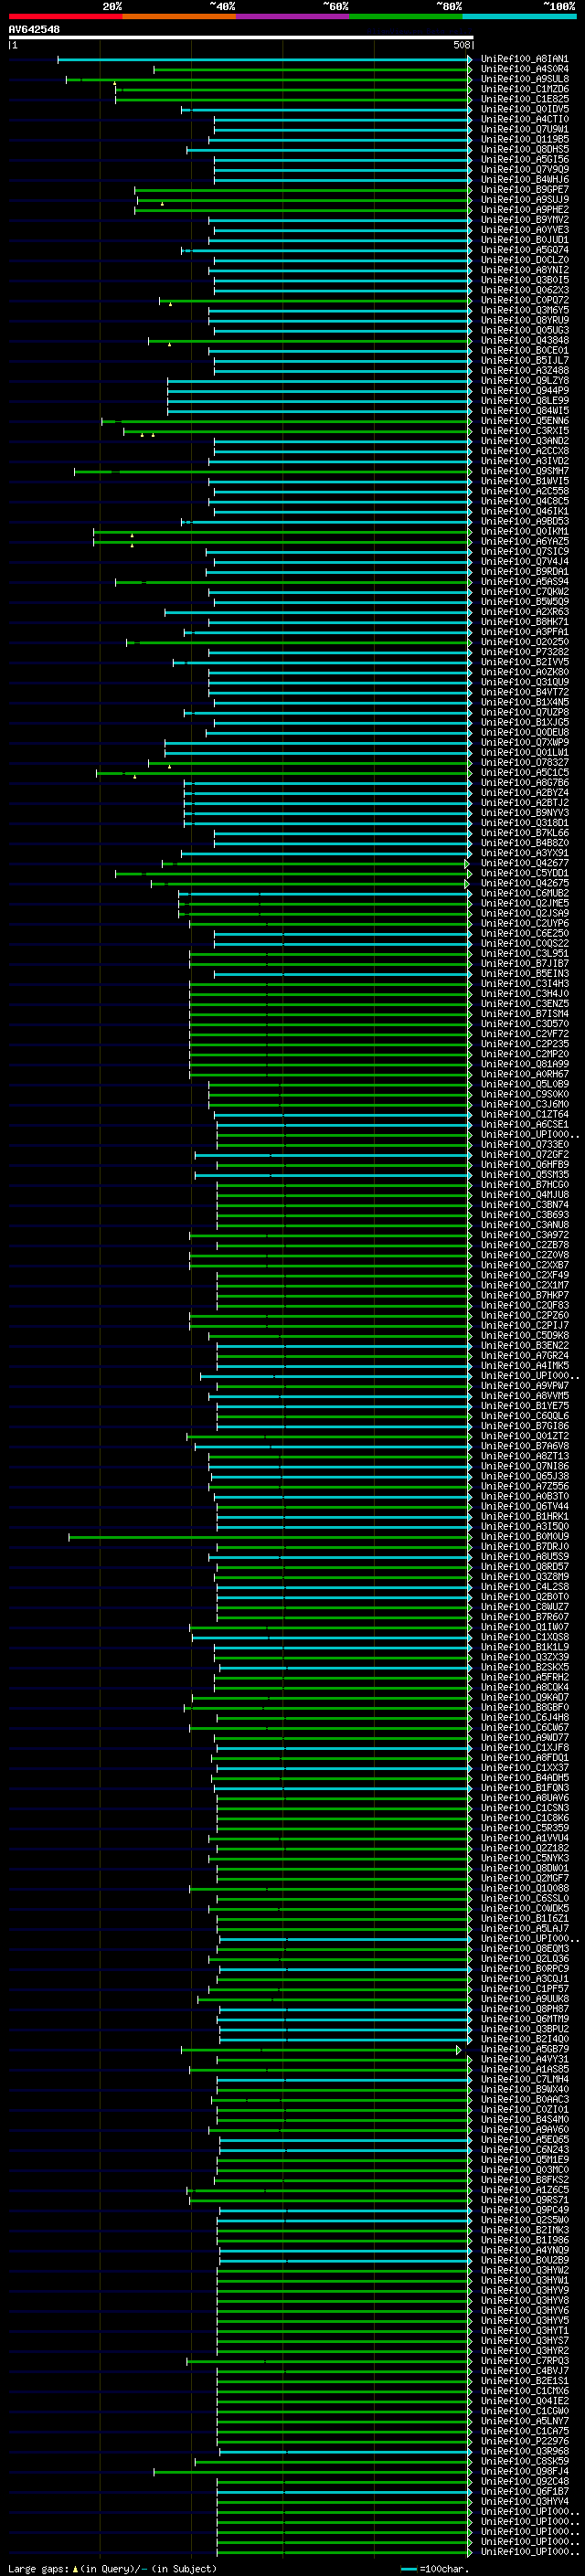
Task: Click the green alignment bar of UniRef100_C8SK59
Action: [333, 2461]
